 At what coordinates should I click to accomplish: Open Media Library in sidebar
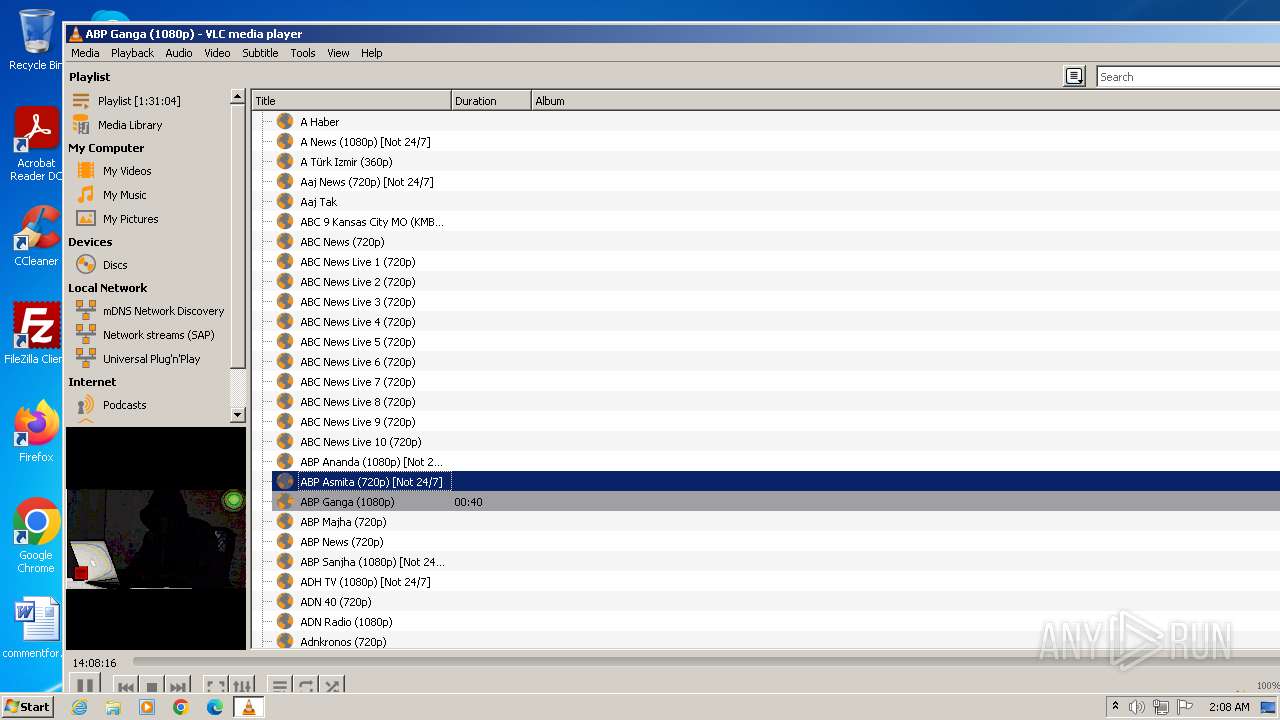pyautogui.click(x=130, y=125)
